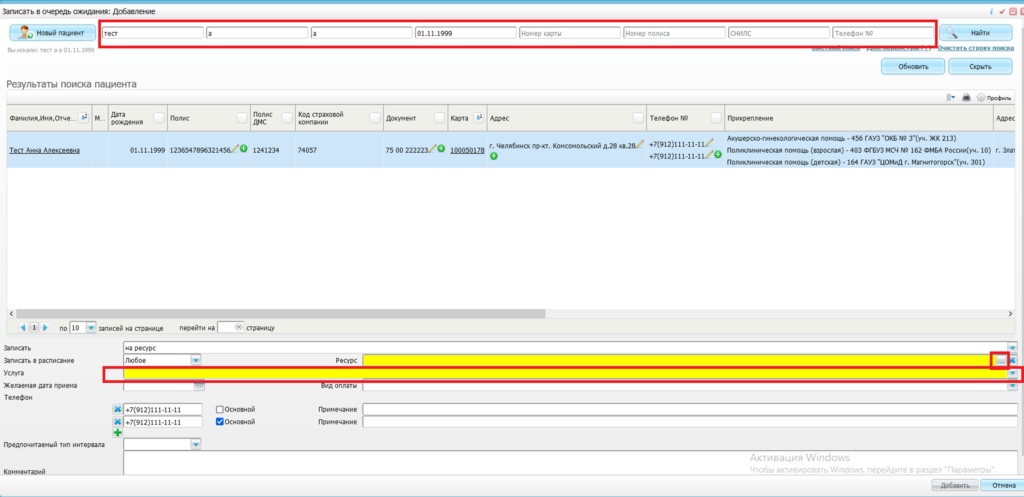This screenshot has height=497, width=1024.
Task: Edit document 75 00 222223 pencil icon
Action: (432, 148)
